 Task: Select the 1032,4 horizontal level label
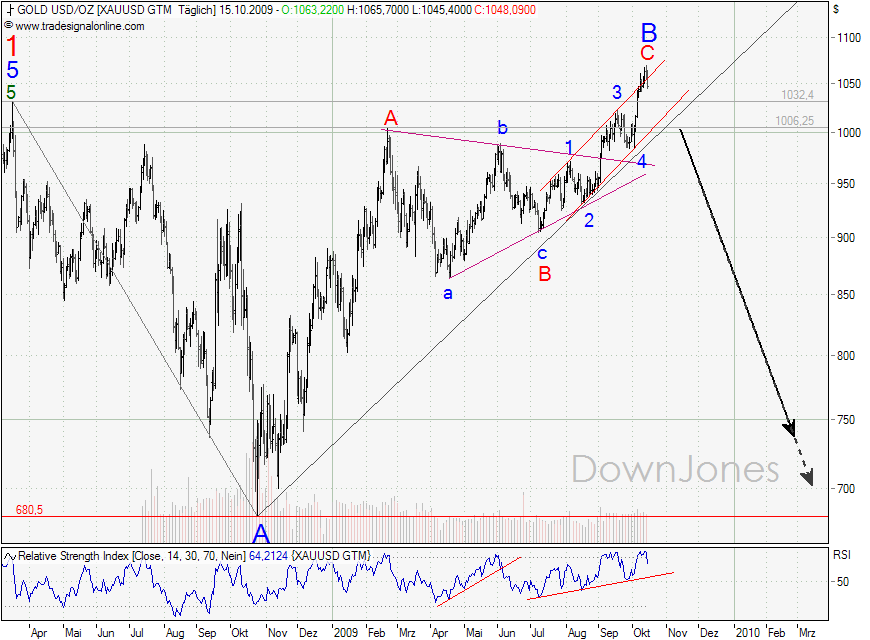pos(797,95)
